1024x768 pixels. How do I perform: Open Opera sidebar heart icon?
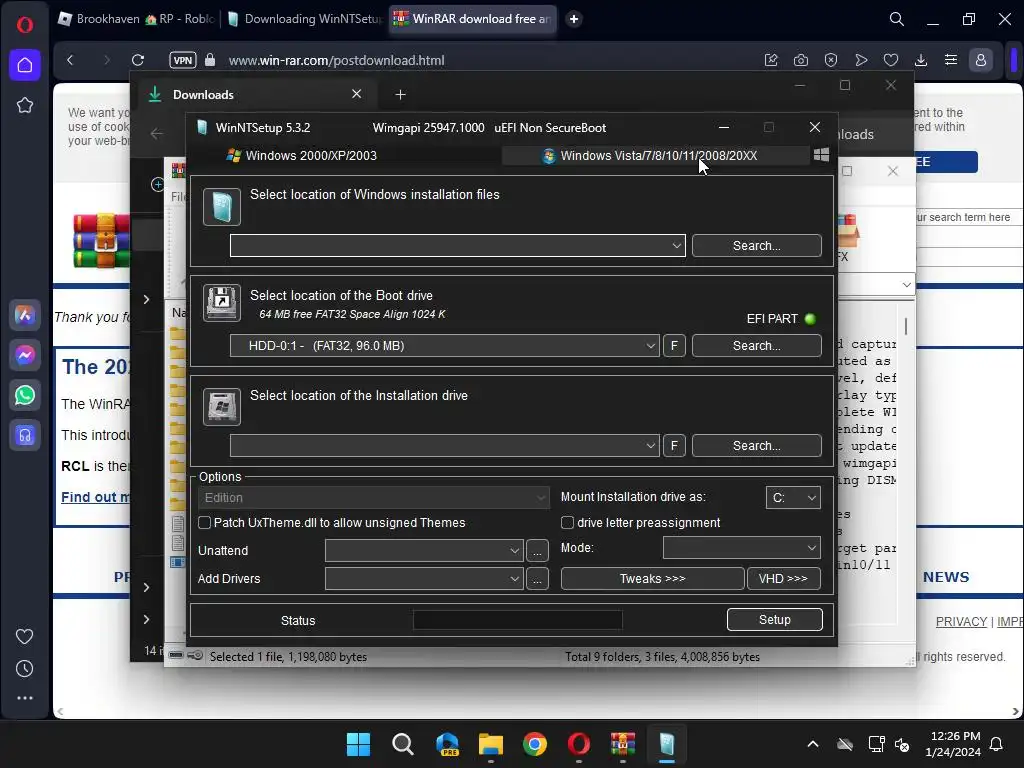pyautogui.click(x=24, y=636)
